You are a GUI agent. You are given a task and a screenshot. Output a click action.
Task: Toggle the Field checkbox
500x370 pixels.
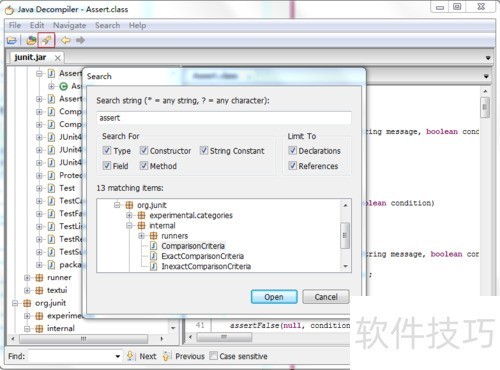point(107,165)
